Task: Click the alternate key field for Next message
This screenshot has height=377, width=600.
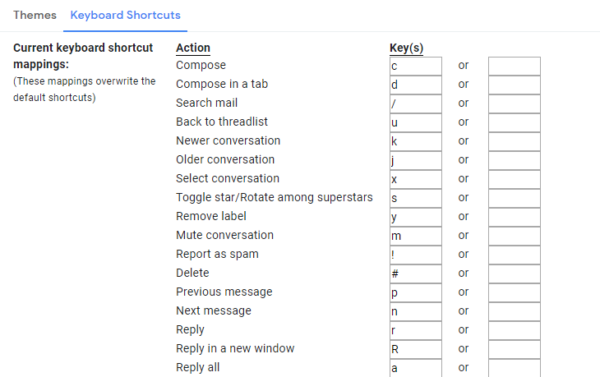Action: [514, 312]
